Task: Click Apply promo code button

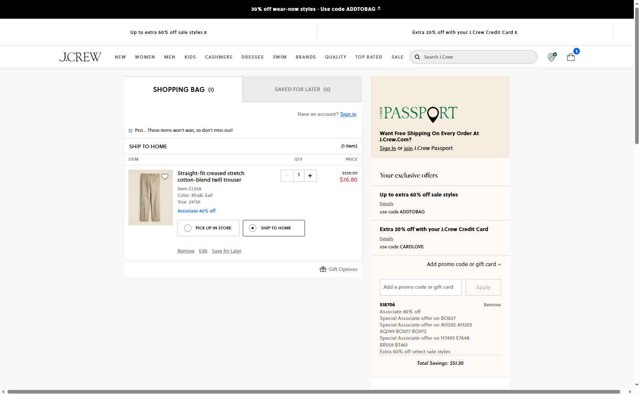Action: [483, 287]
